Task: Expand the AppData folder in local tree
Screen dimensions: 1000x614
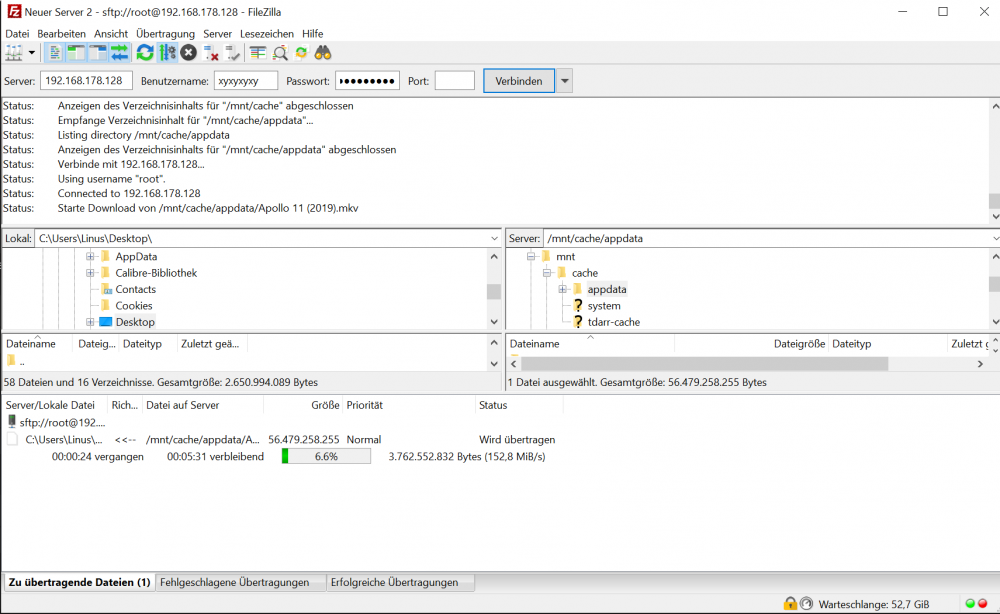Action: (90, 256)
